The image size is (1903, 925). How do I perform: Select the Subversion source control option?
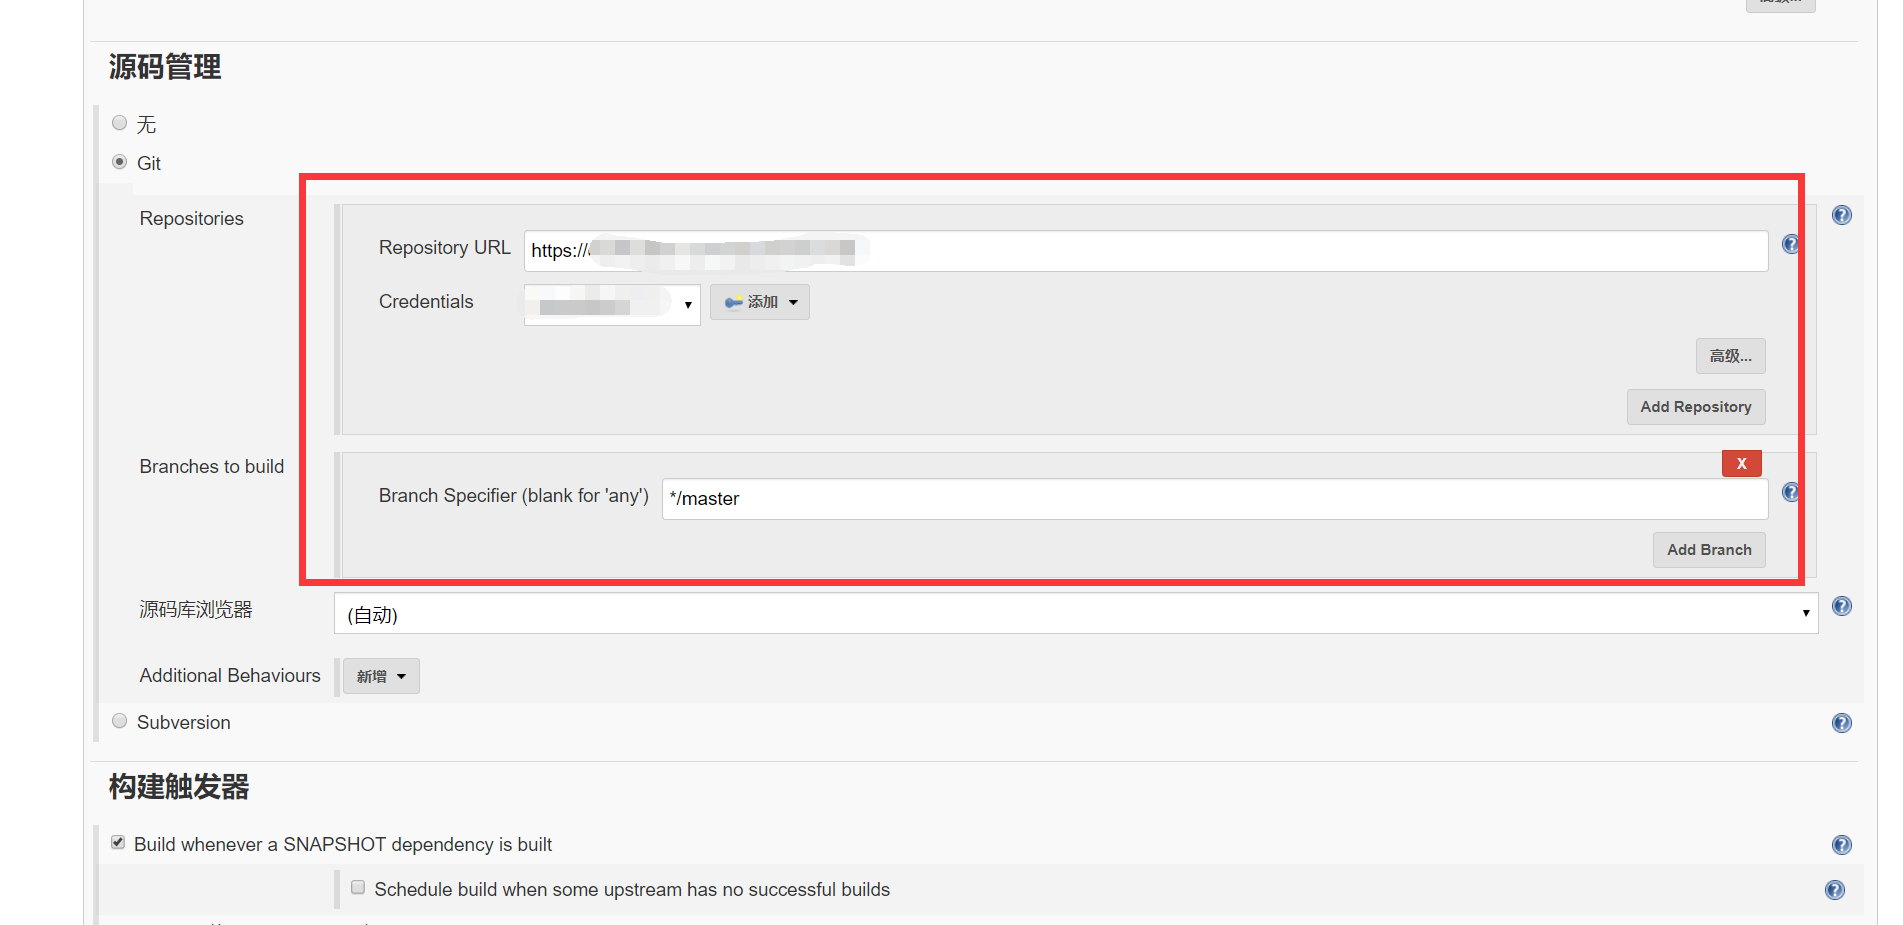[x=120, y=721]
